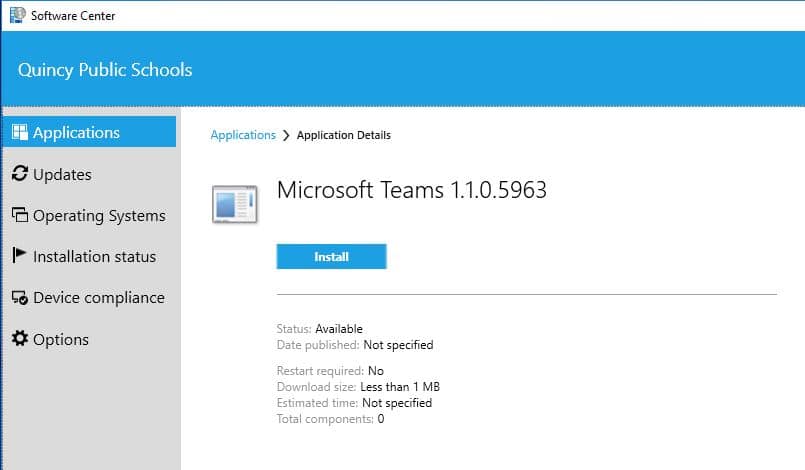Open the Device compliance label

click(98, 298)
